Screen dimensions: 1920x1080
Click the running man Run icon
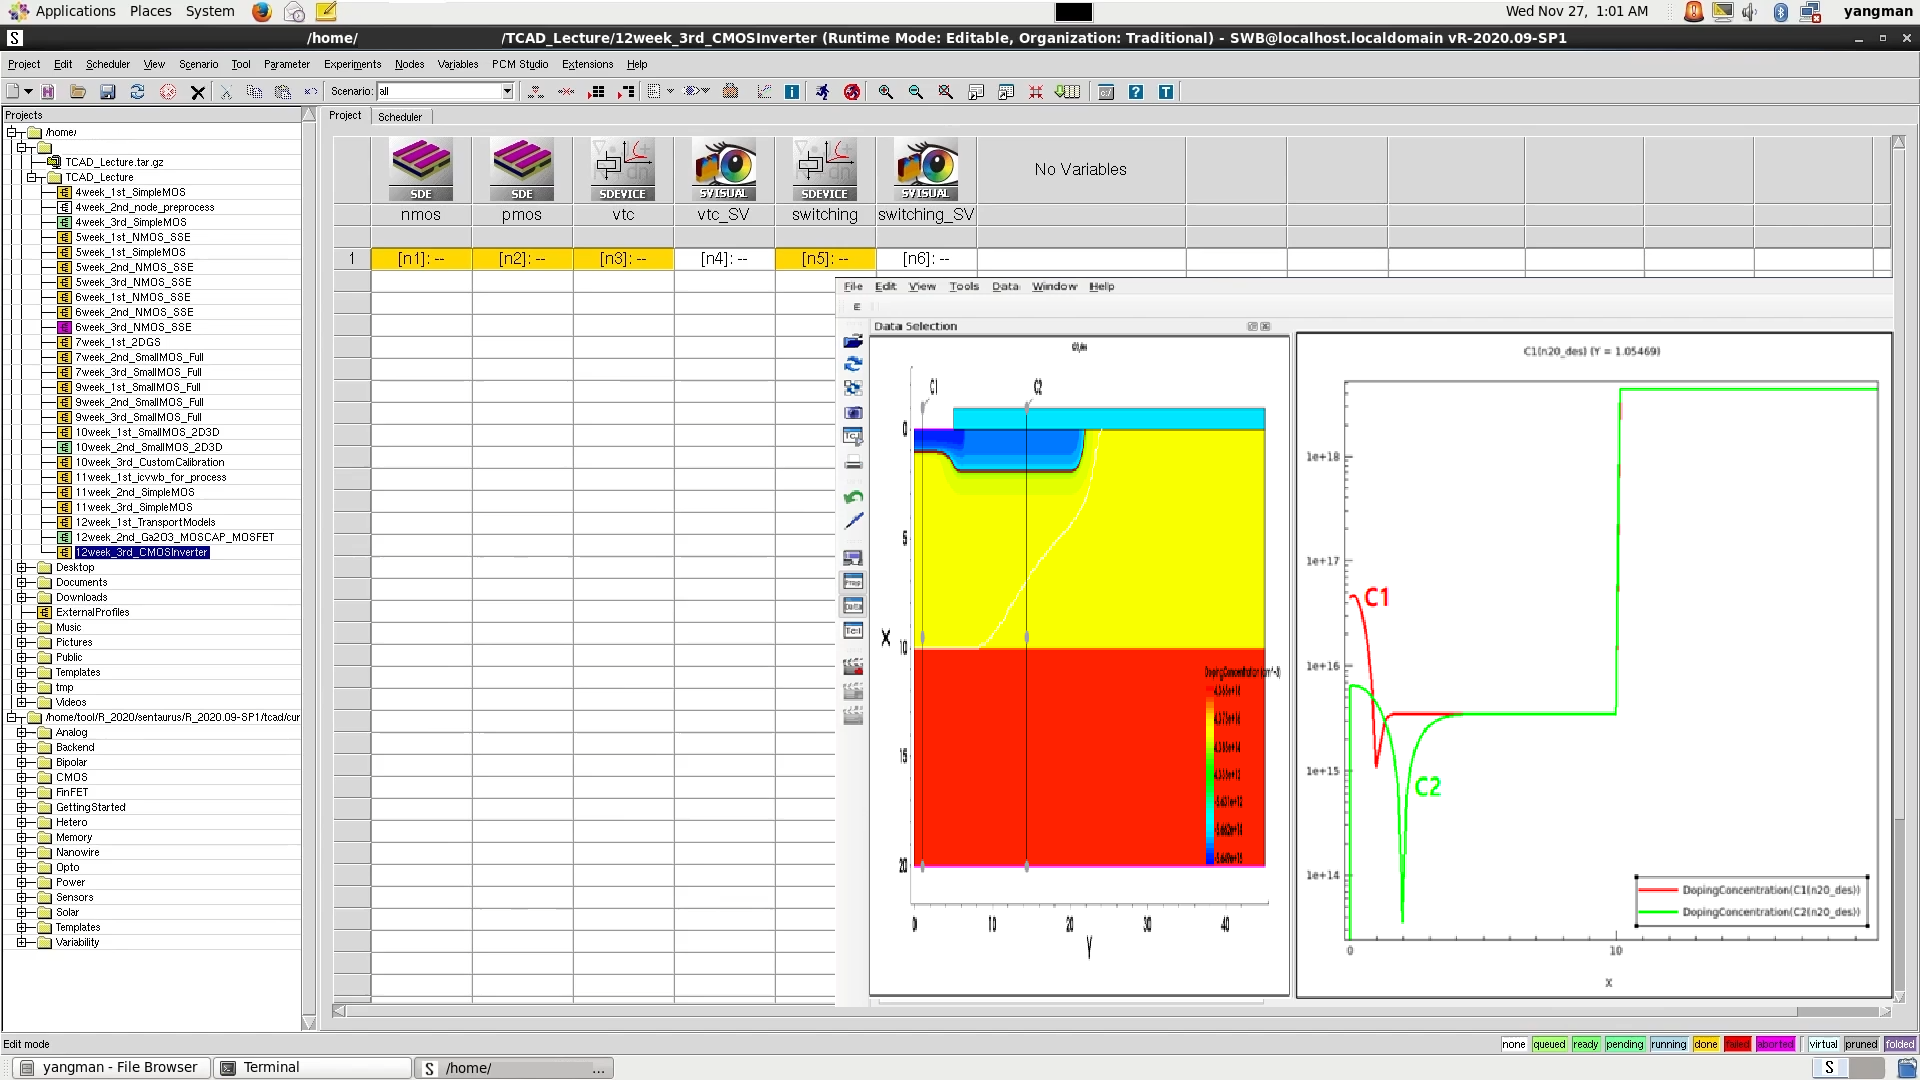tap(822, 92)
